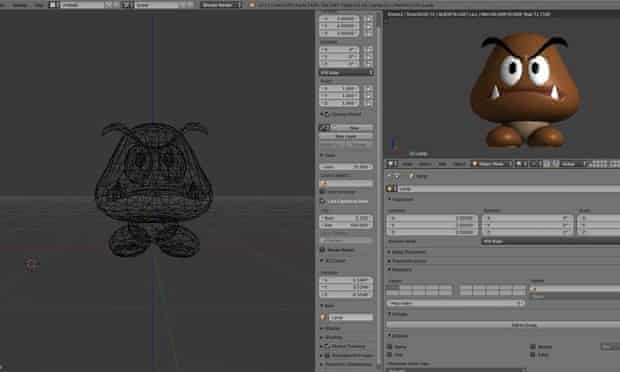This screenshot has width=620, height=372.
Task: Open the XYZ Euler dropdown in the sidebar
Action: (346, 73)
